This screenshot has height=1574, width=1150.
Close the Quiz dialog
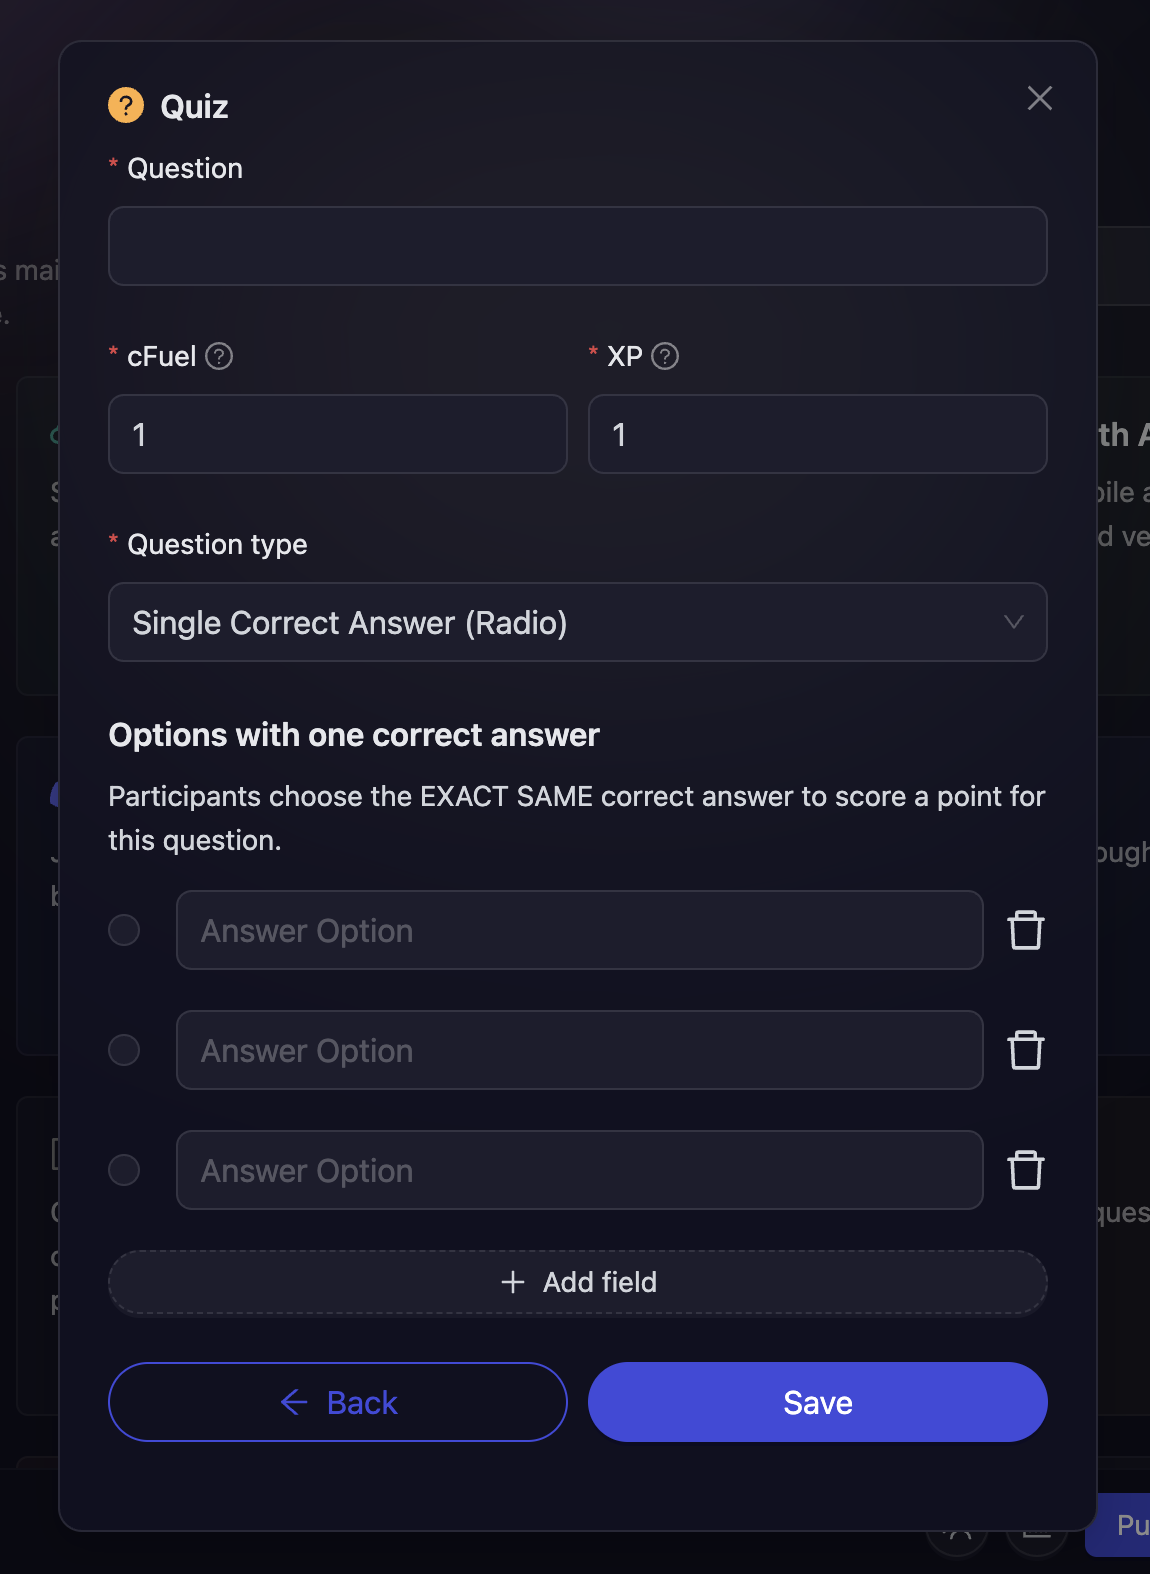click(x=1040, y=98)
